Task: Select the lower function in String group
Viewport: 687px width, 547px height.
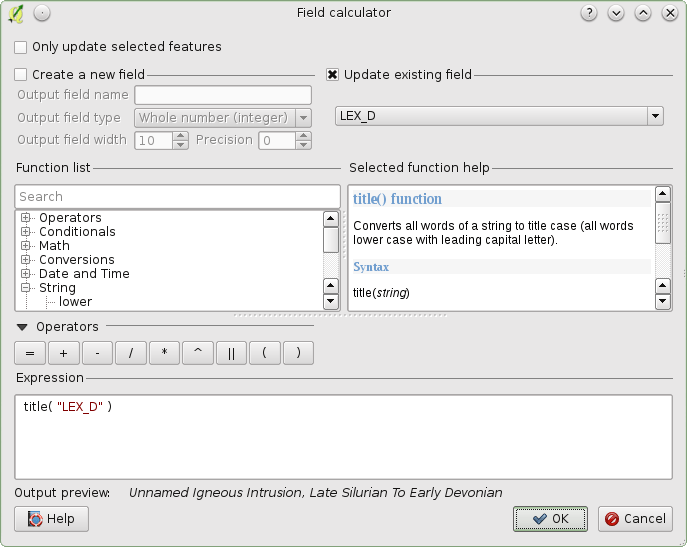Action: tap(75, 302)
